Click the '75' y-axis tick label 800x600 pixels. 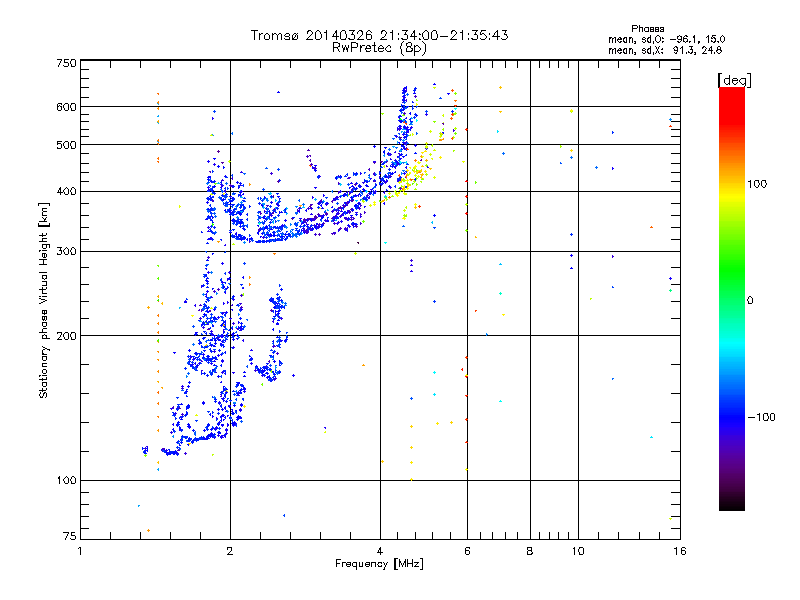click(x=70, y=536)
